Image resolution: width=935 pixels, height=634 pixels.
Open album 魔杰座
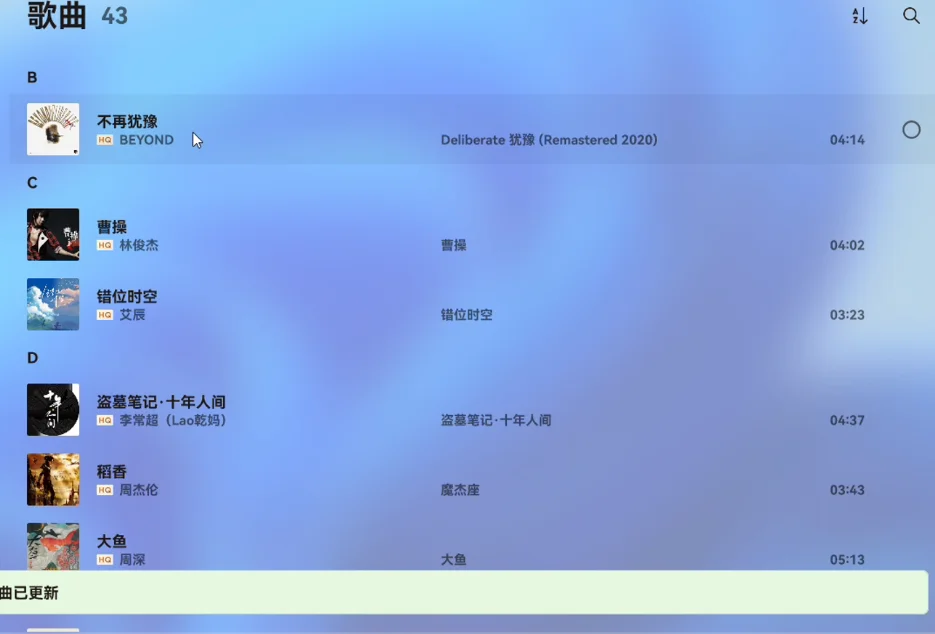click(460, 490)
